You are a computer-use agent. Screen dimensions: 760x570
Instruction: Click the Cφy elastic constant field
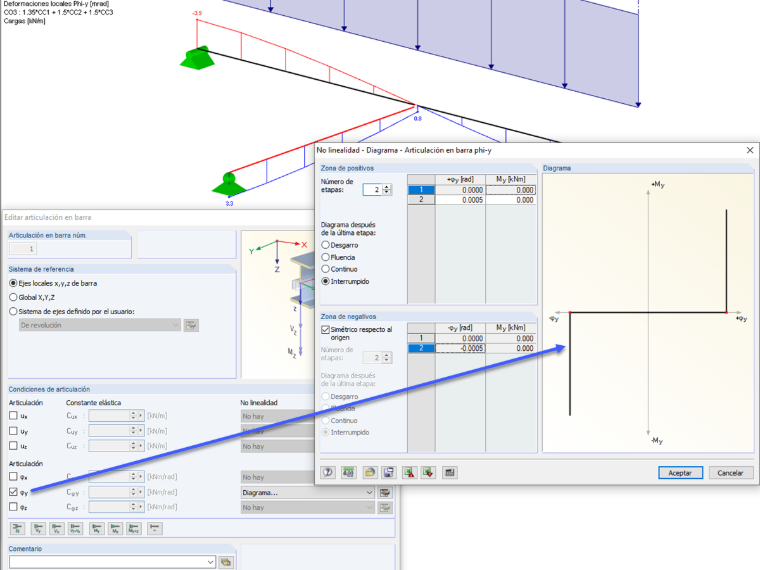point(109,492)
